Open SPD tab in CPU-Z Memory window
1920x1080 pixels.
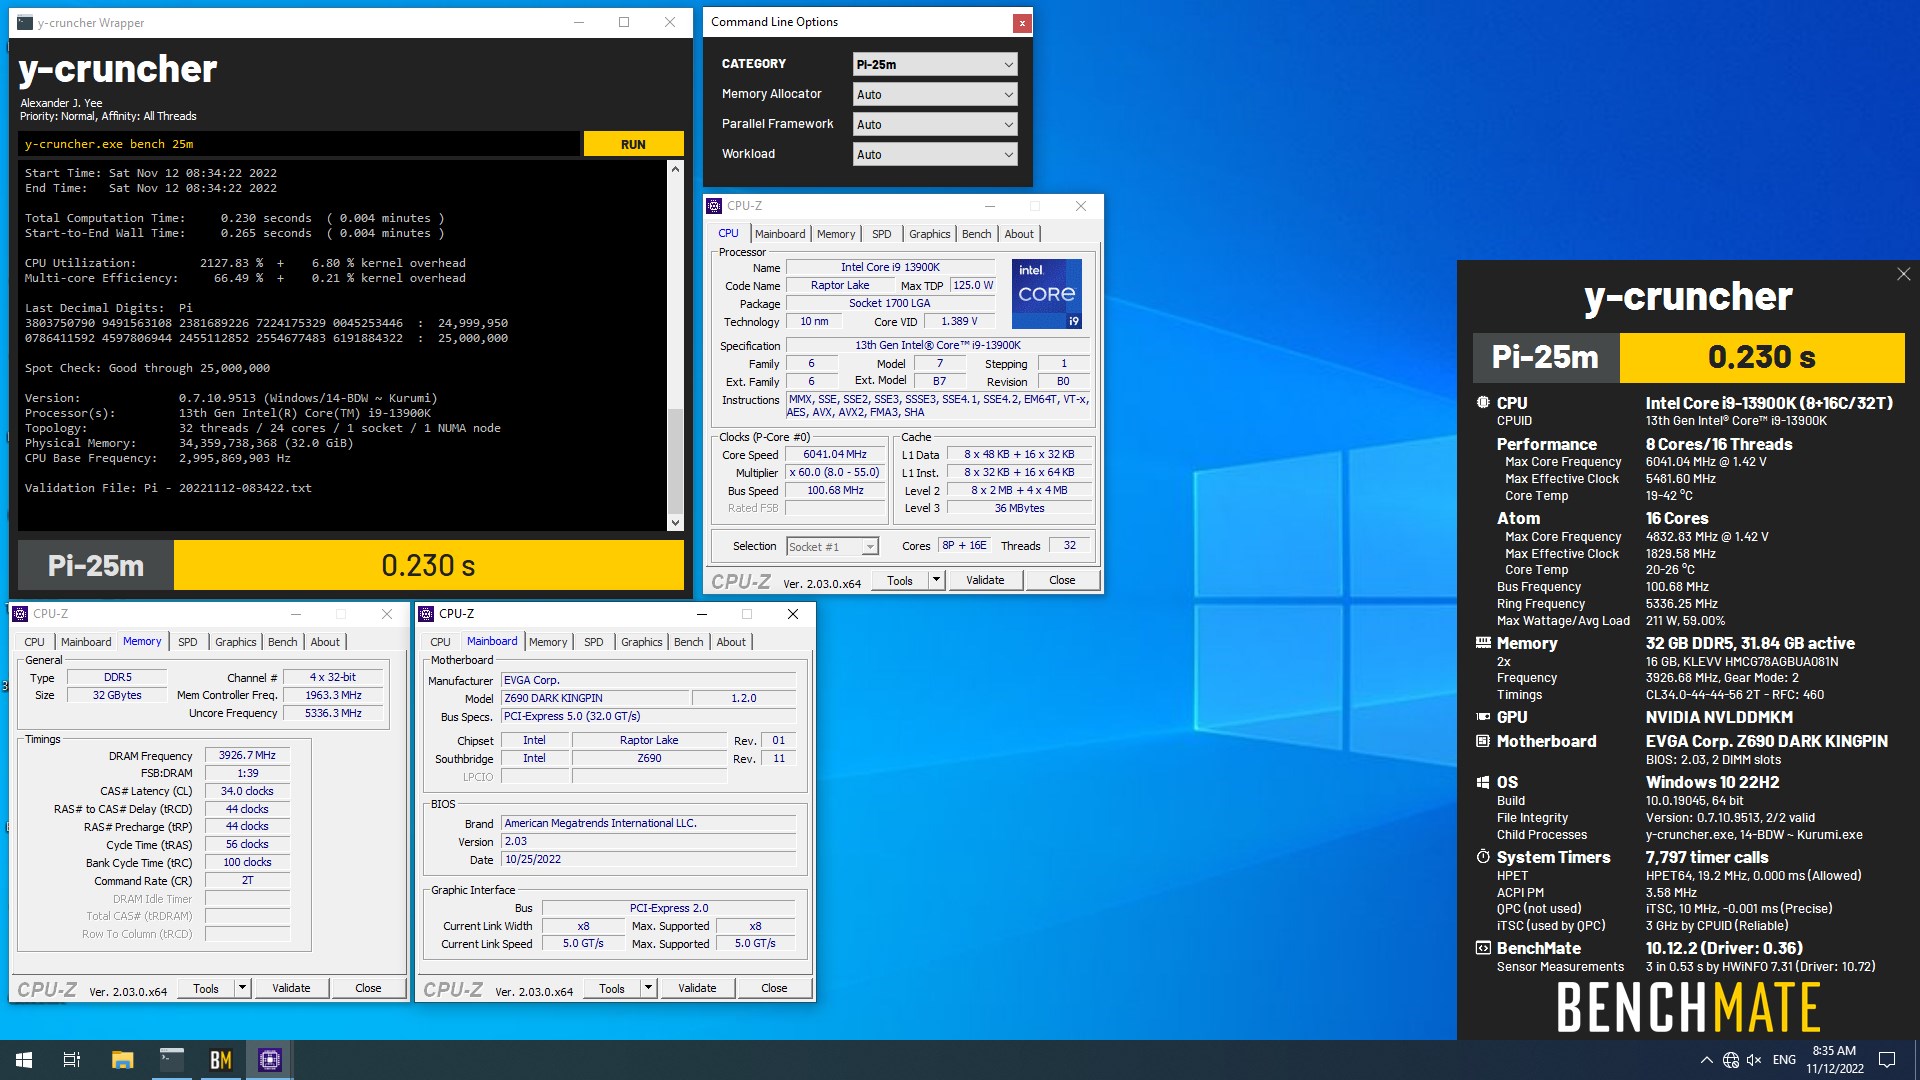(187, 642)
